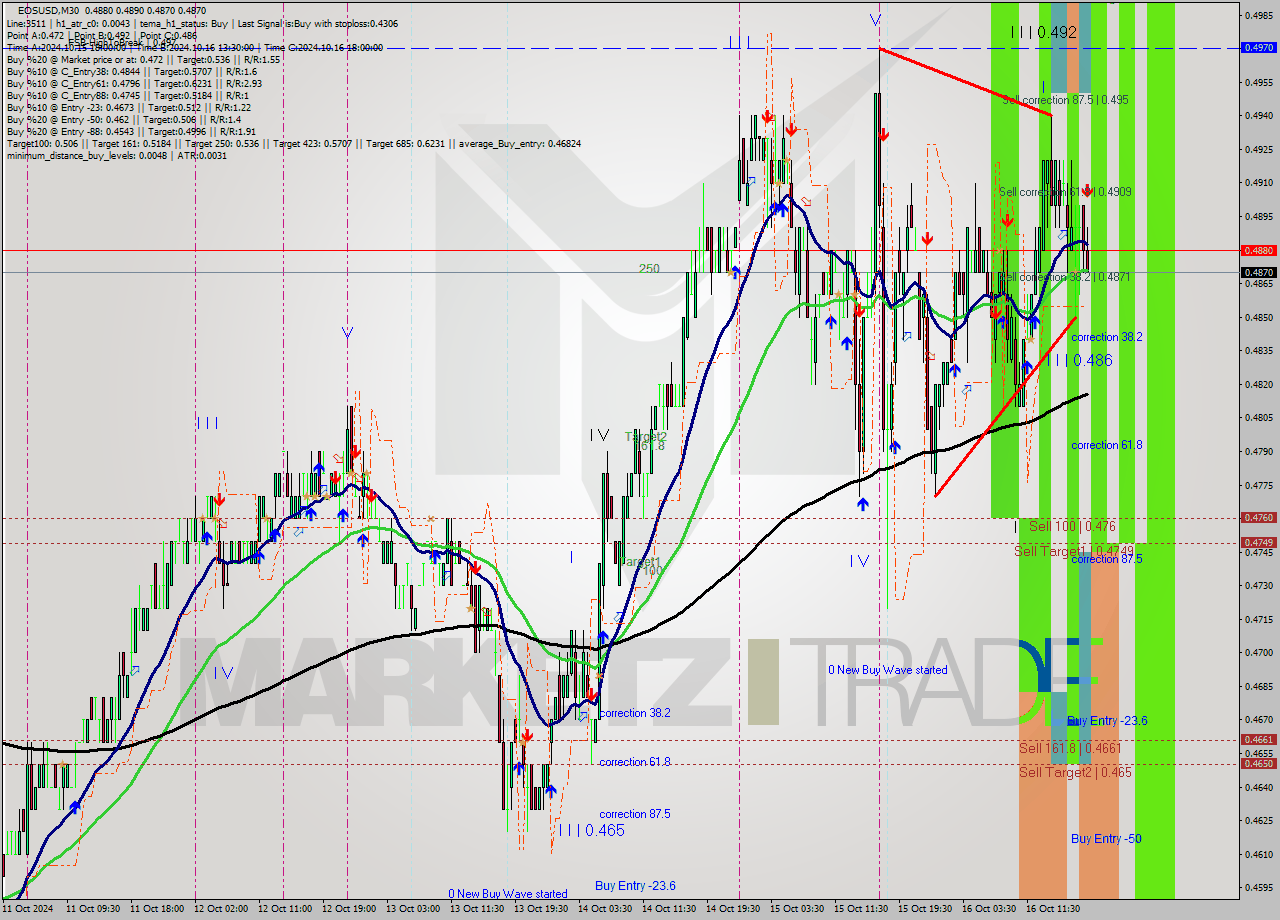Select the '14 Oct 11:30' time axis label
Viewport: 1280px width, 920px height.
669,909
